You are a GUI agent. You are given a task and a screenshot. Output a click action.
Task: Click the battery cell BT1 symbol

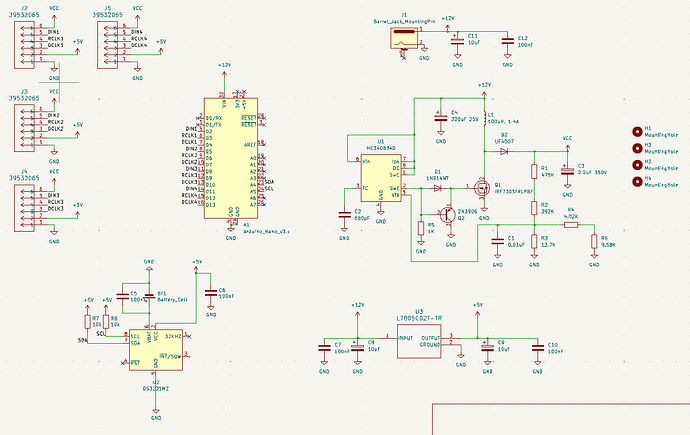point(149,296)
